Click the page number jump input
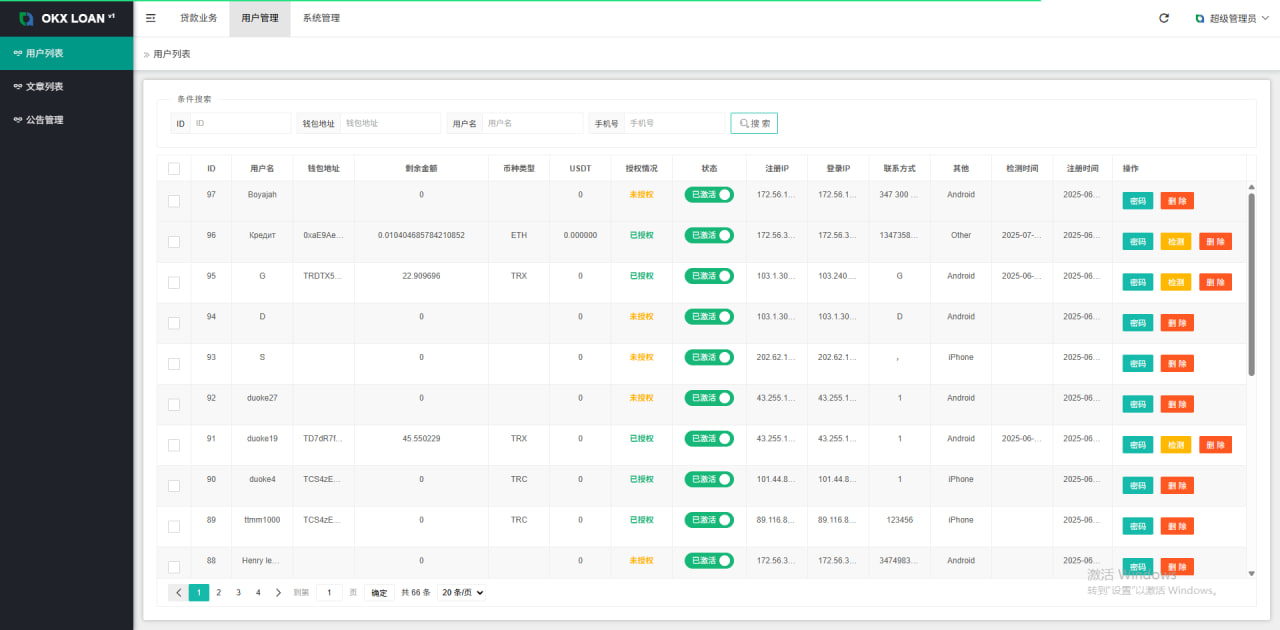Image resolution: width=1280 pixels, height=630 pixels. (x=330, y=592)
